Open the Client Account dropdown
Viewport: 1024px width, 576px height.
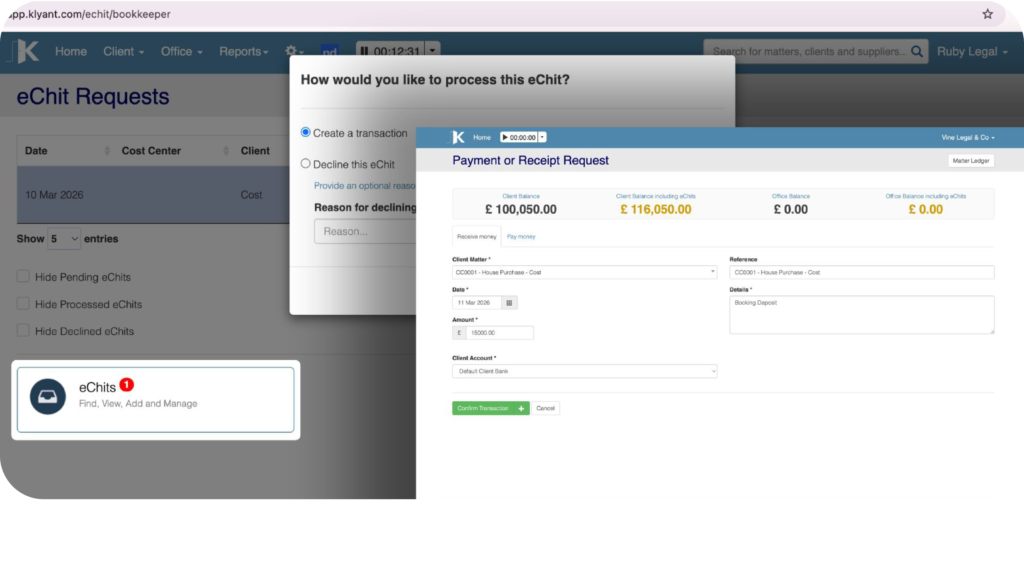tap(584, 371)
